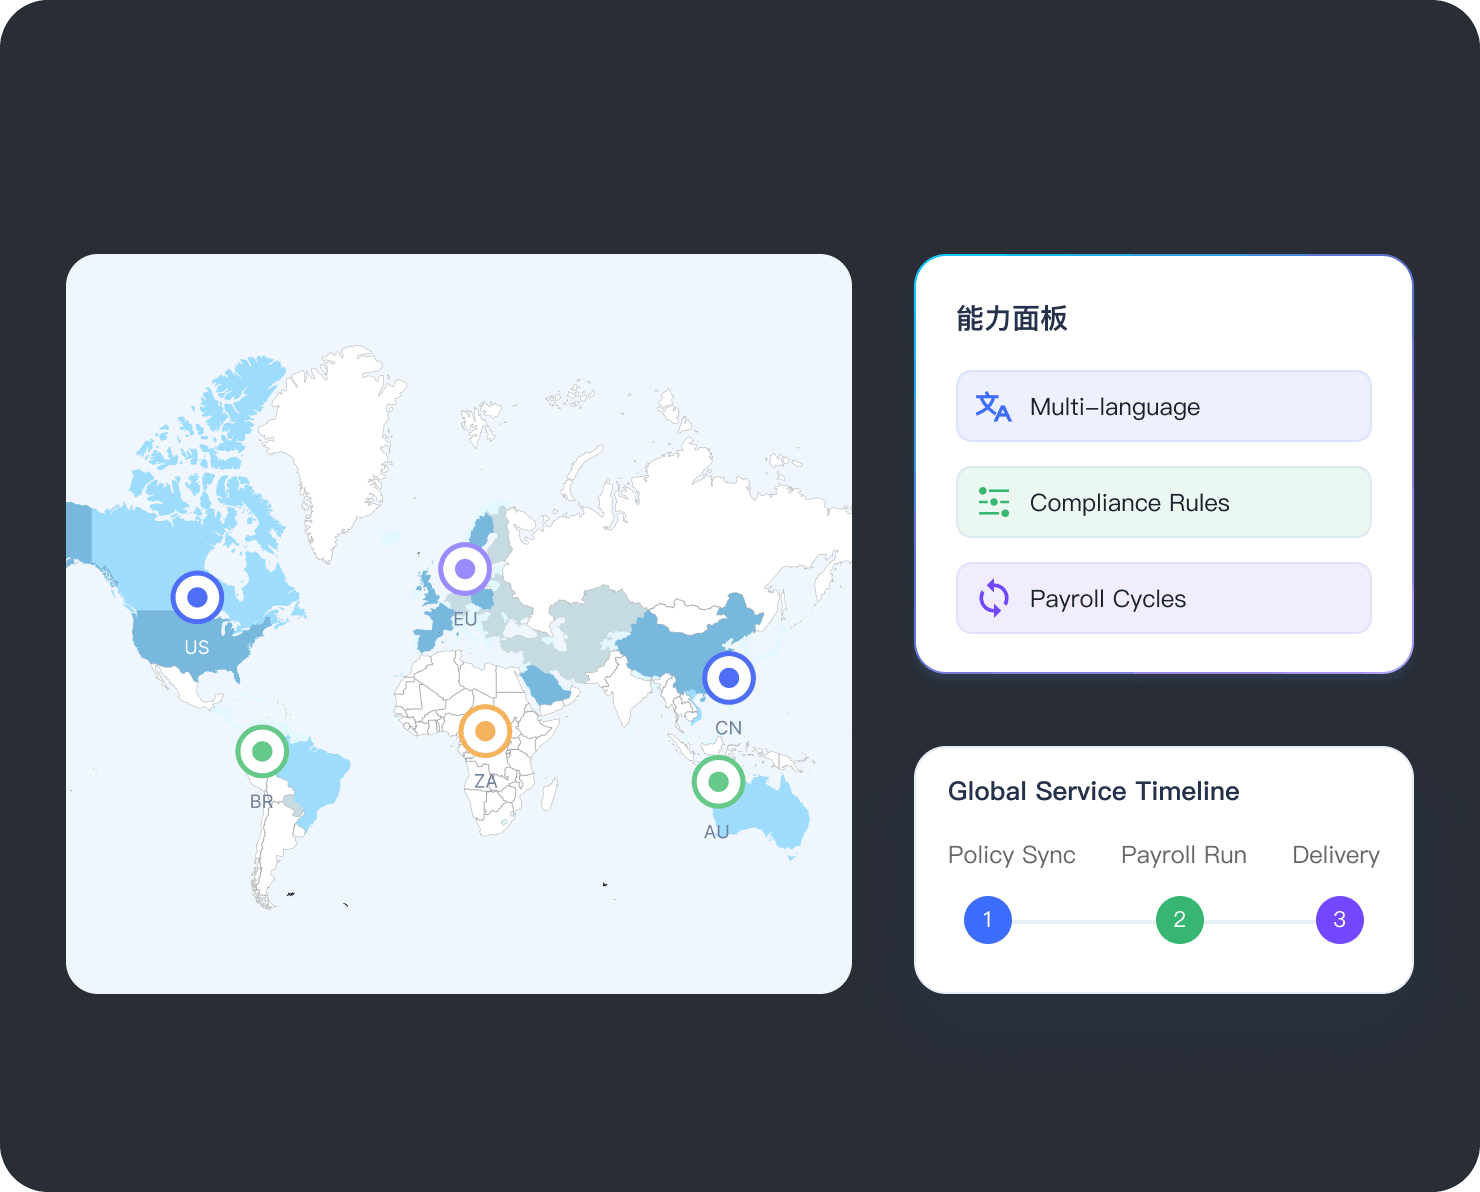Click the CN label on the map
Viewport: 1480px width, 1192px height.
point(729,728)
